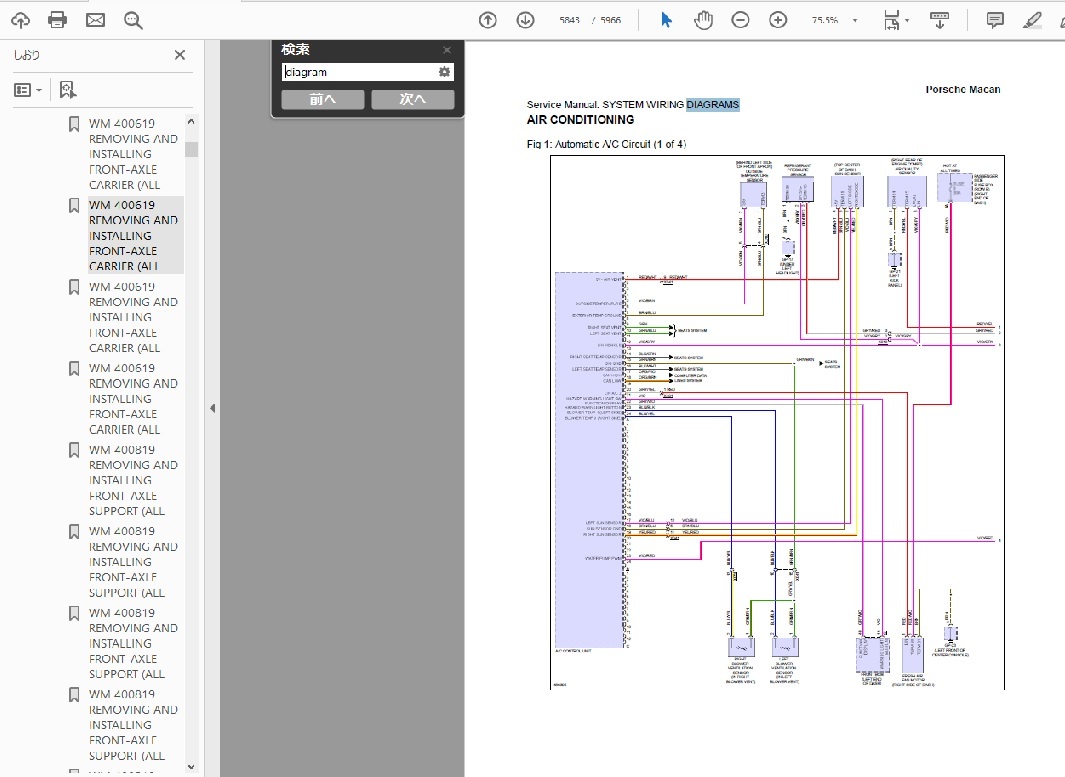Click the upload to cloud icon
1065x777 pixels.
pyautogui.click(x=20, y=20)
